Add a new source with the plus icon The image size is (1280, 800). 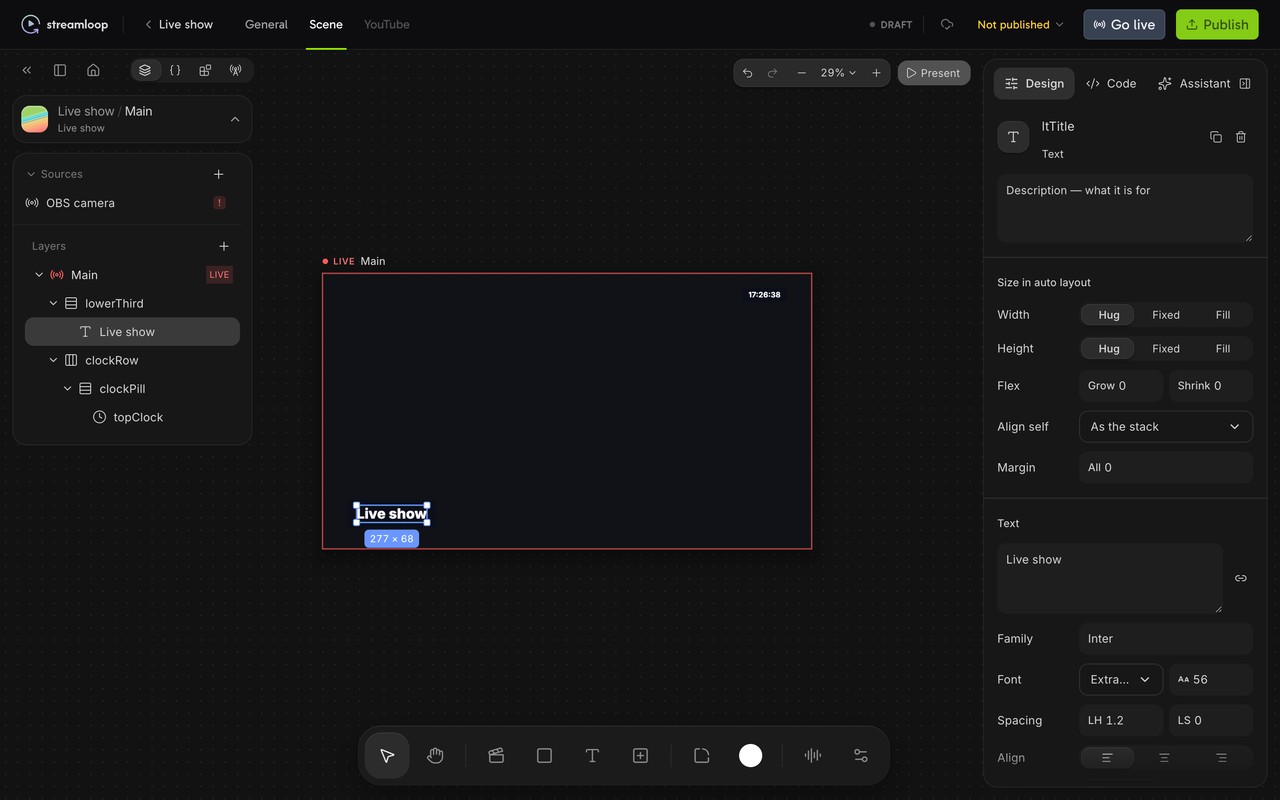219,174
